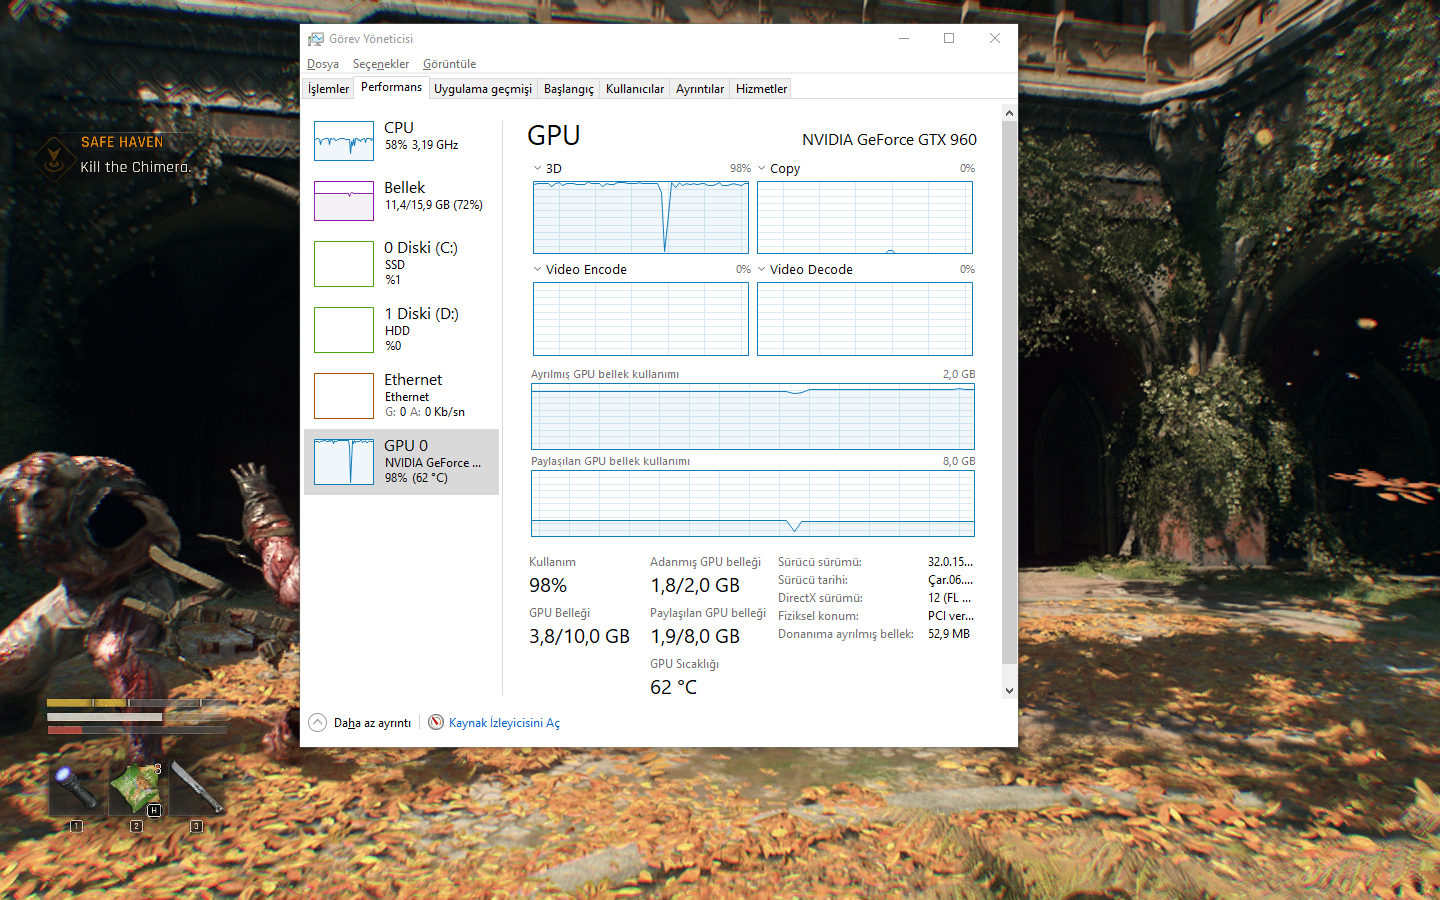Select the Bellek memory mini graph
Screen dimensions: 1440x900
pos(344,201)
